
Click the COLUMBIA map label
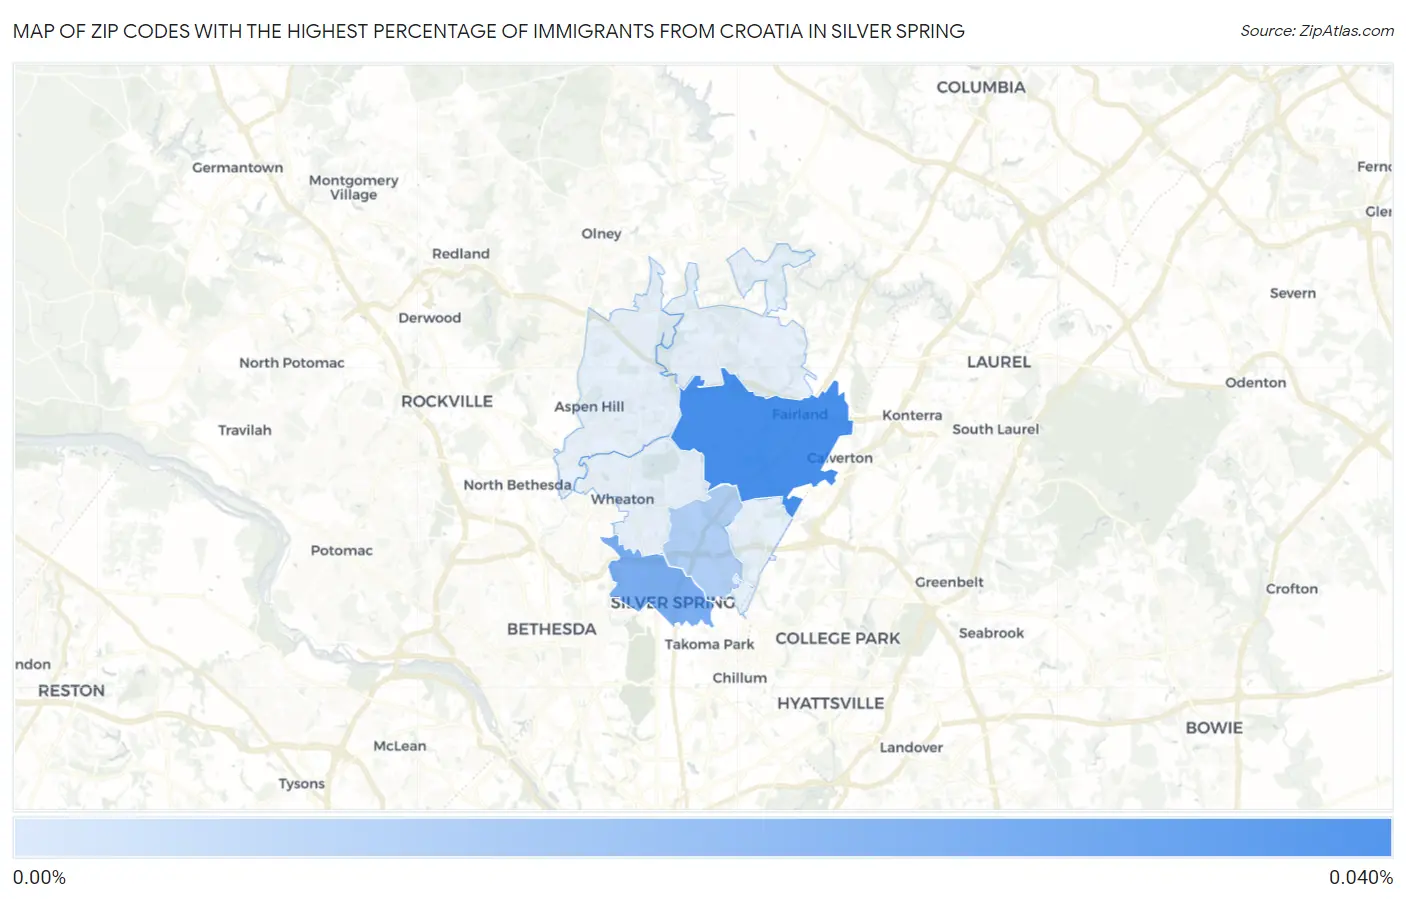click(x=981, y=87)
